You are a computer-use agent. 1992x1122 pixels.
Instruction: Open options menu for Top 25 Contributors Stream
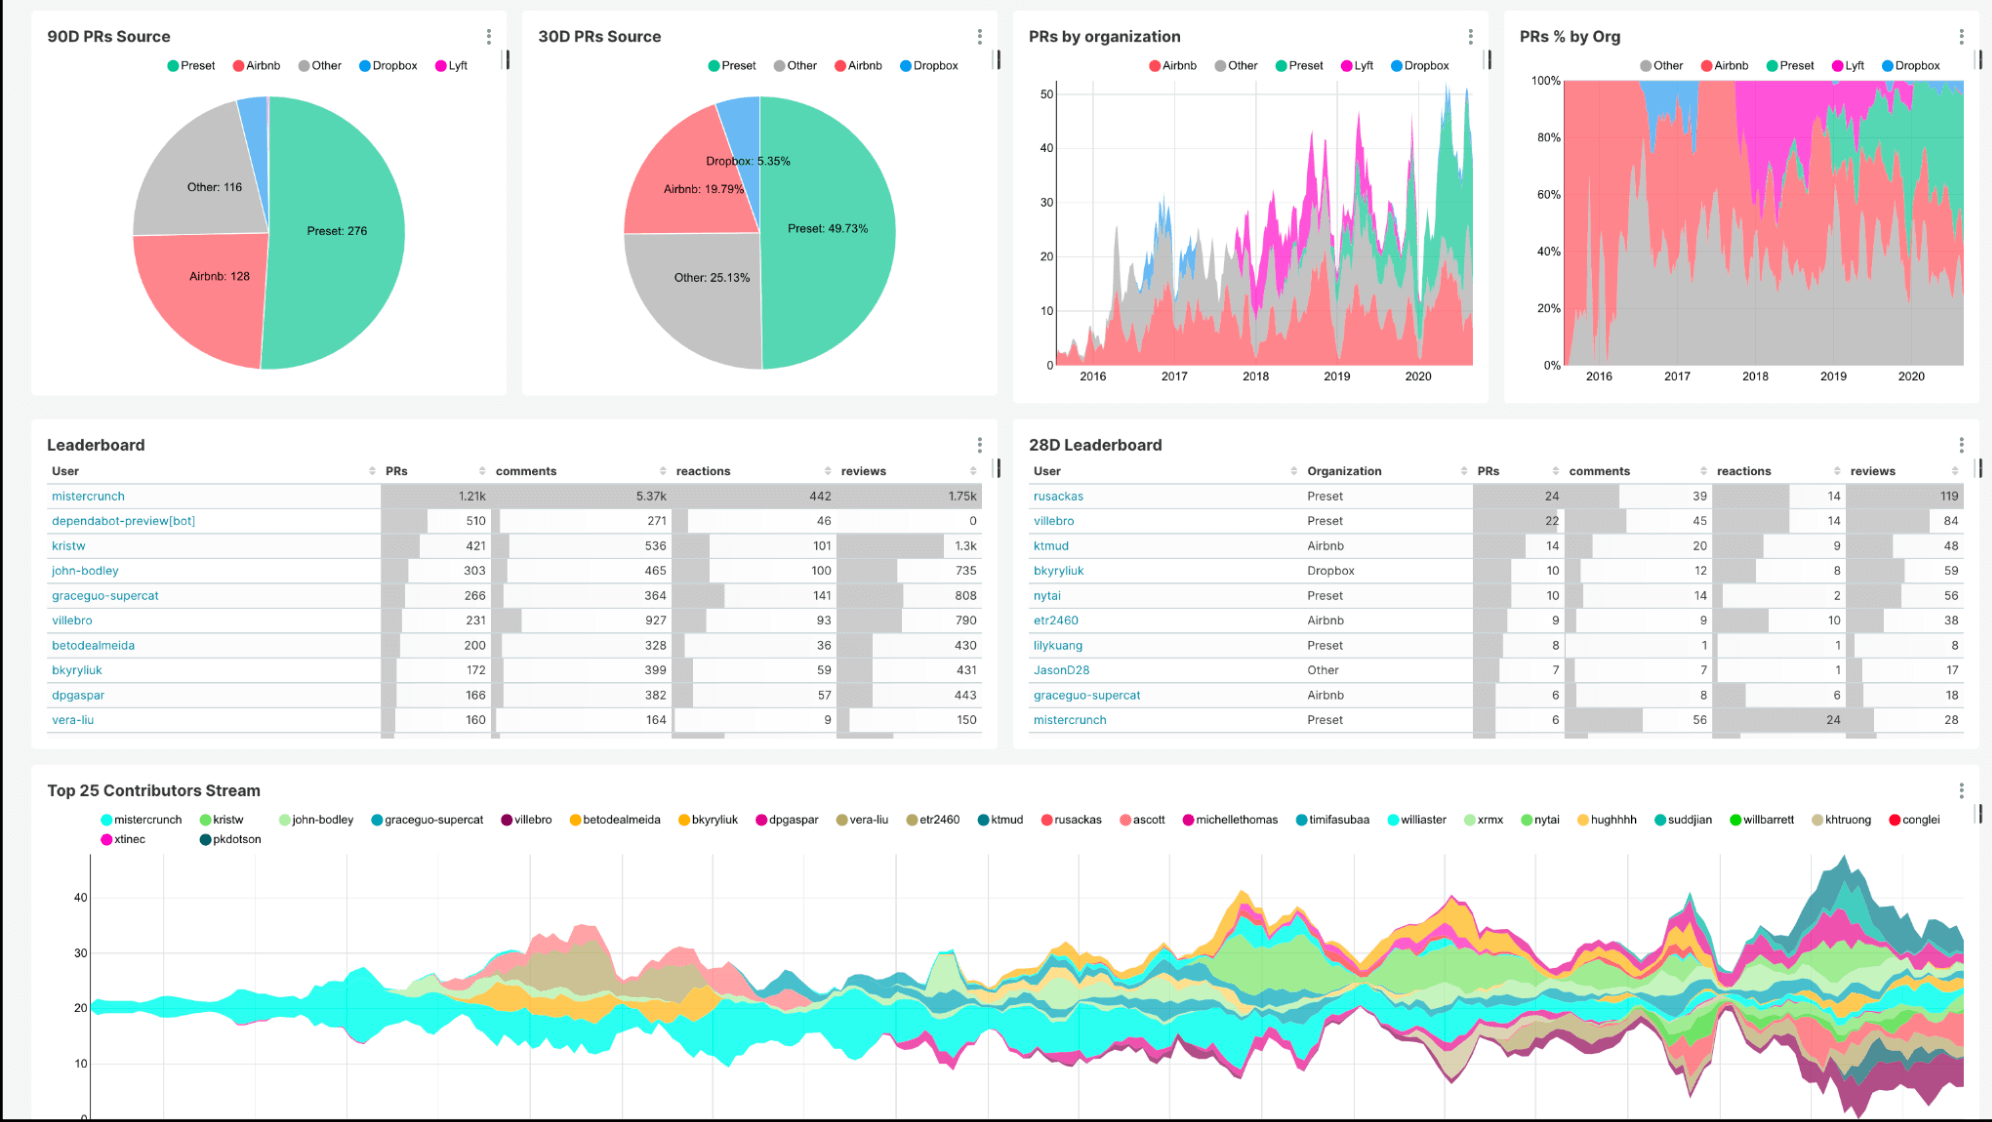click(1961, 791)
